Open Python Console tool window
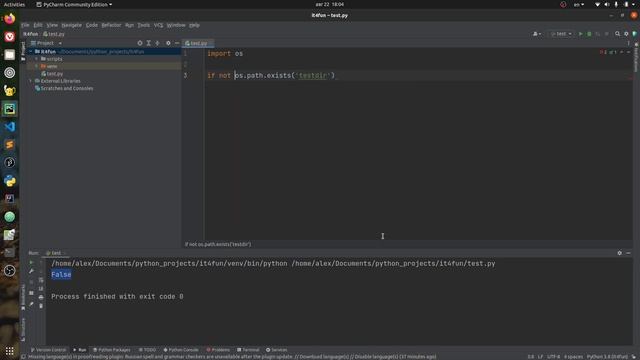 [x=181, y=350]
